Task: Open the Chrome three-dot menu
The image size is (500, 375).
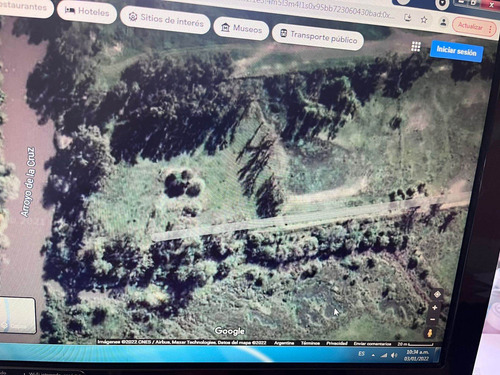Action: [x=490, y=29]
